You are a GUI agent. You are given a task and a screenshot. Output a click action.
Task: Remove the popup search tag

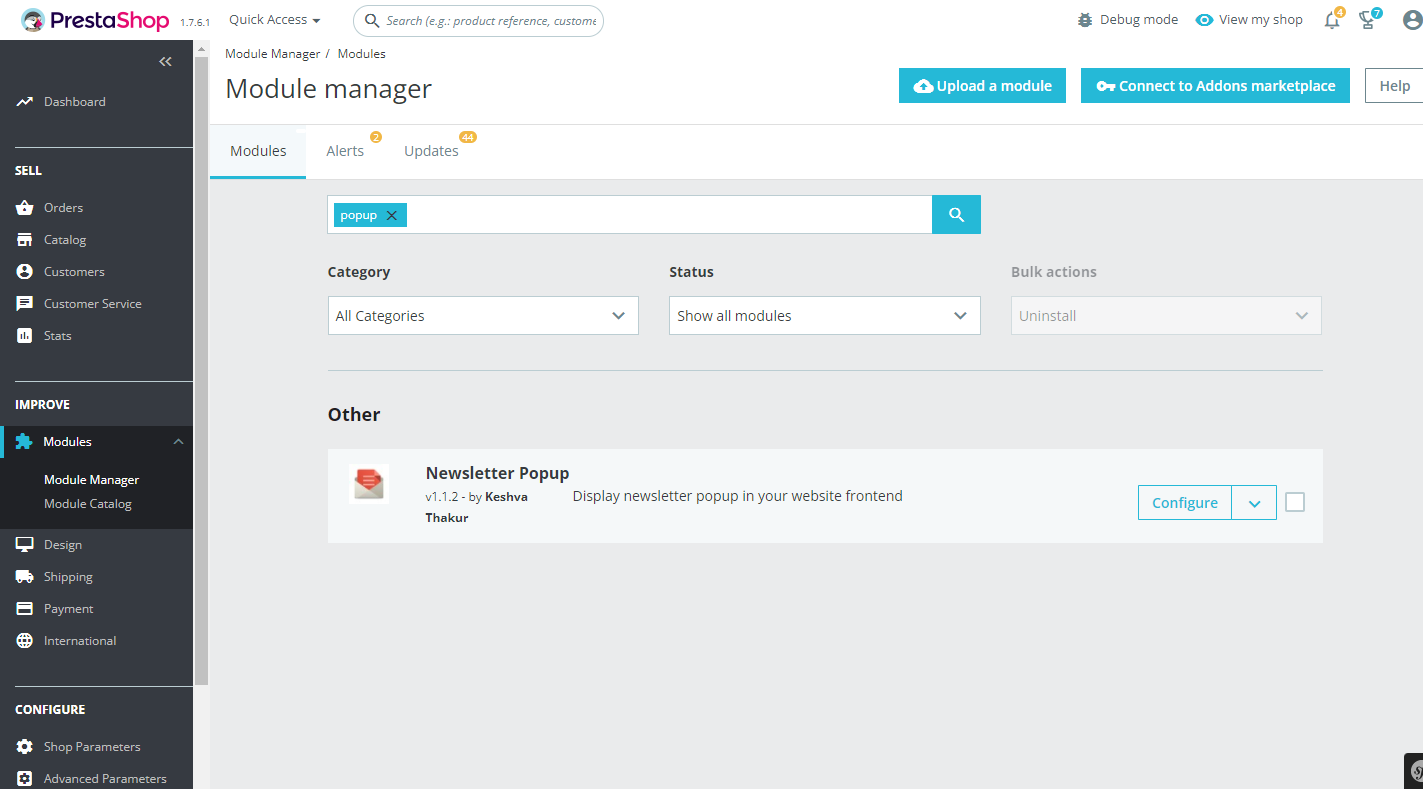[391, 215]
